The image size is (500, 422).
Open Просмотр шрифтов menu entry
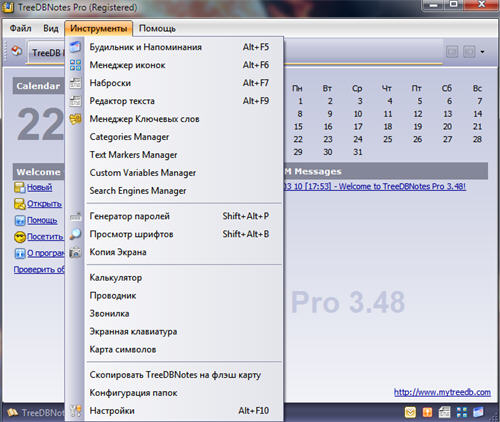(x=183, y=234)
